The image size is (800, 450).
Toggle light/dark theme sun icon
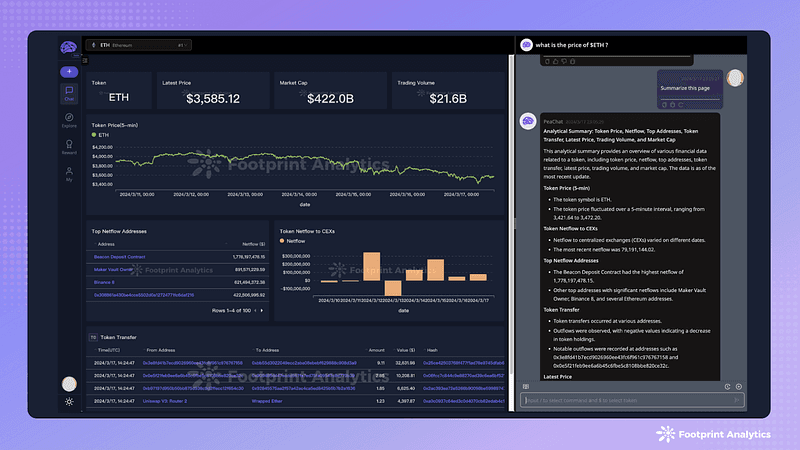[69, 402]
